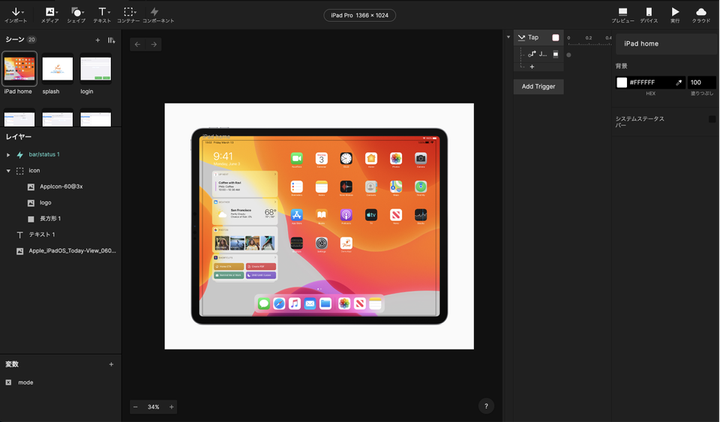The image size is (720, 422).
Task: Collapse the icon container layer
Action: pyautogui.click(x=8, y=171)
